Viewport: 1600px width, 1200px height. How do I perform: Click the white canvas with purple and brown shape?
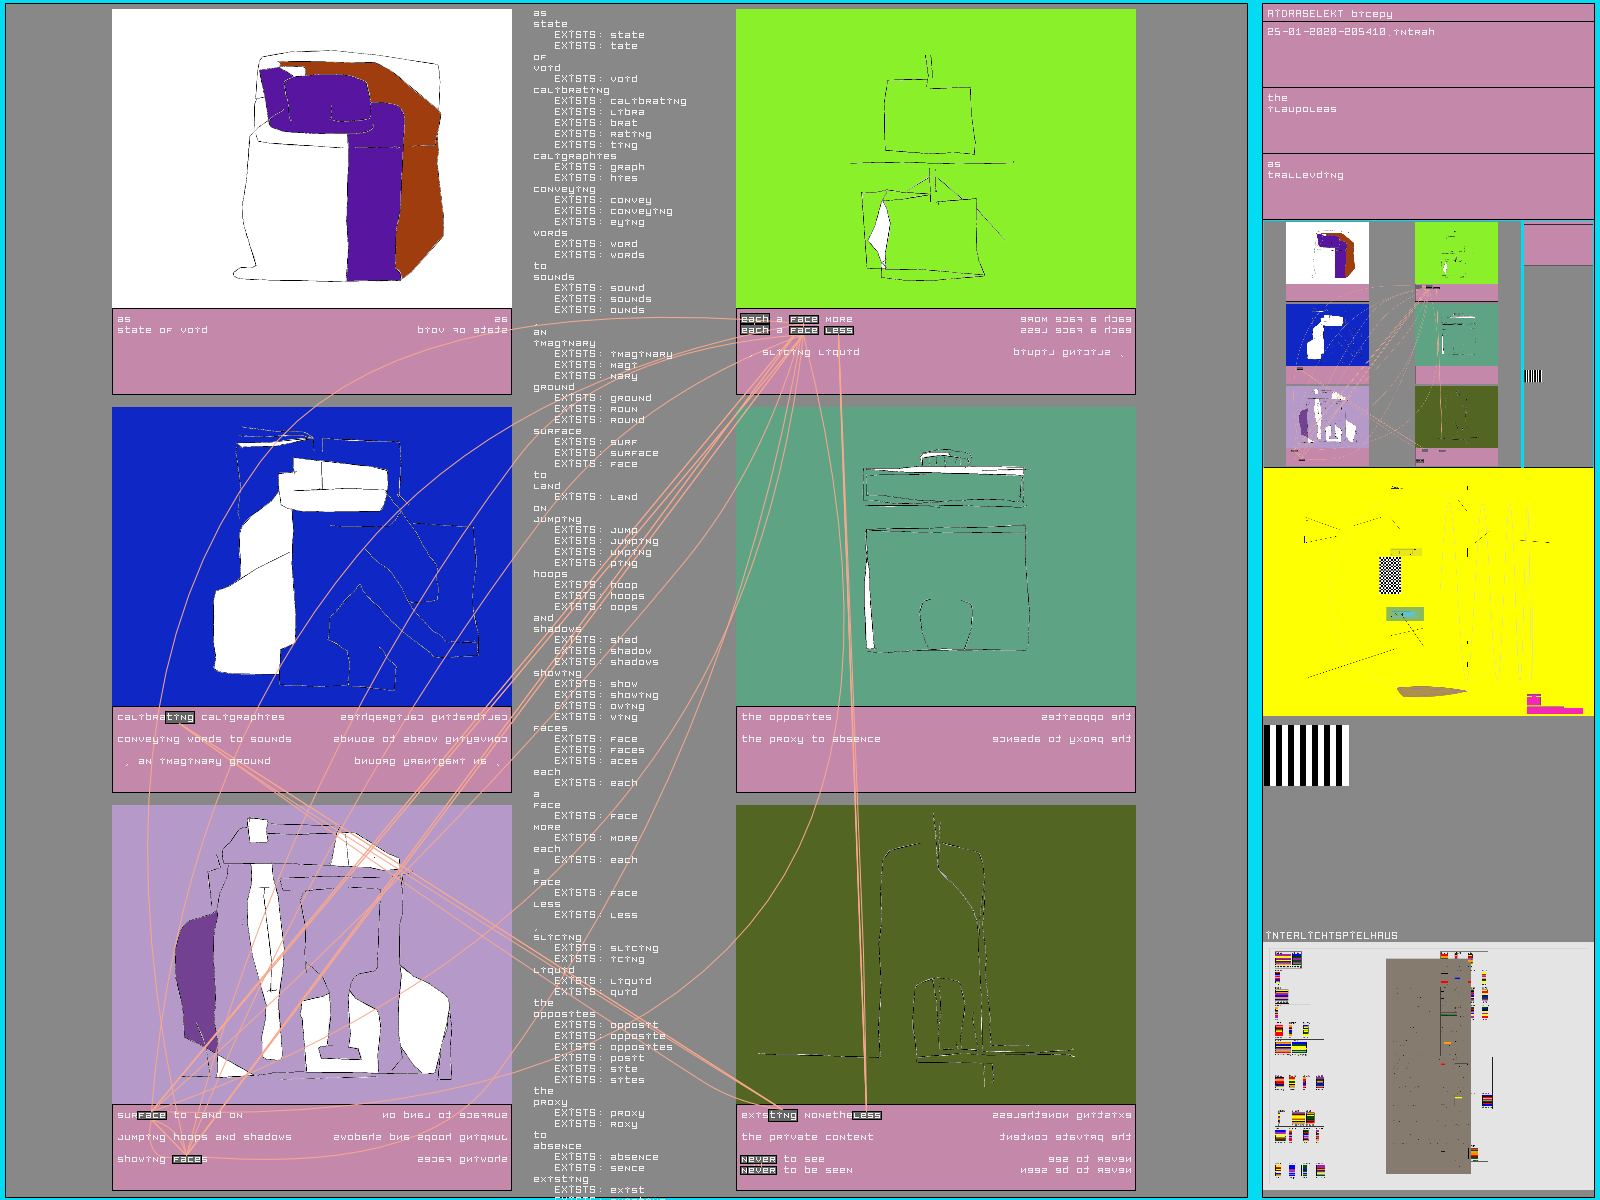[x=311, y=158]
